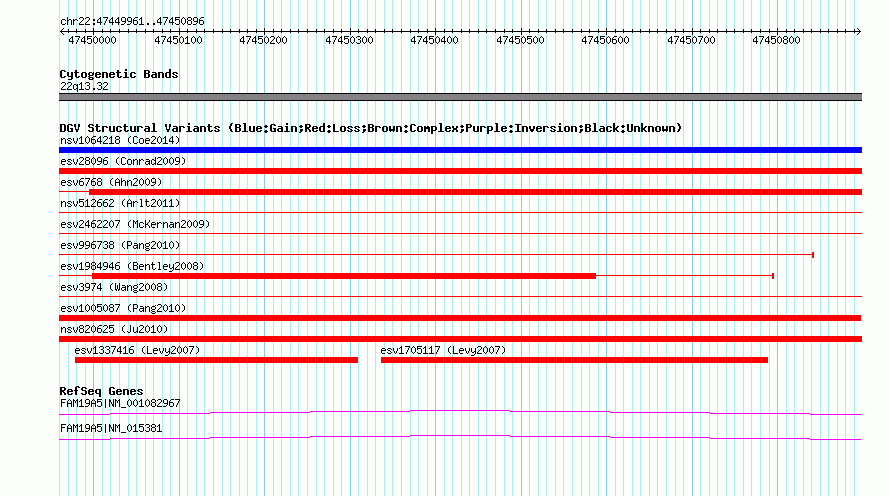This screenshot has width=890, height=496.
Task: Click ruler position label 47450500
Action: pyautogui.click(x=520, y=40)
